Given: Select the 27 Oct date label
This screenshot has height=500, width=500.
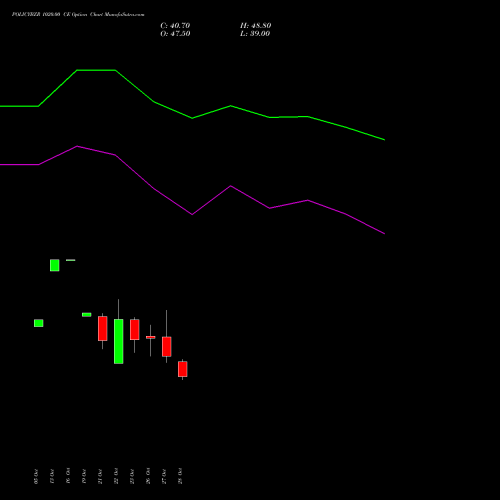Looking at the screenshot, I should click(x=164, y=476).
